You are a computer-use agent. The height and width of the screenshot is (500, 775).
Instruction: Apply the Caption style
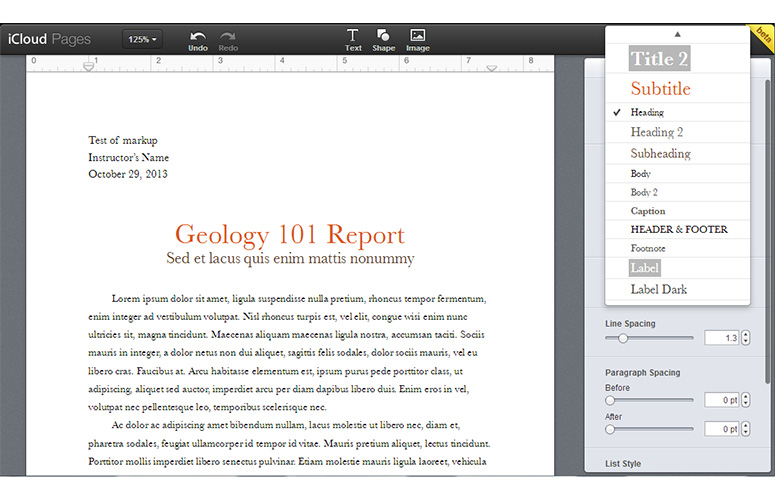pos(678,211)
